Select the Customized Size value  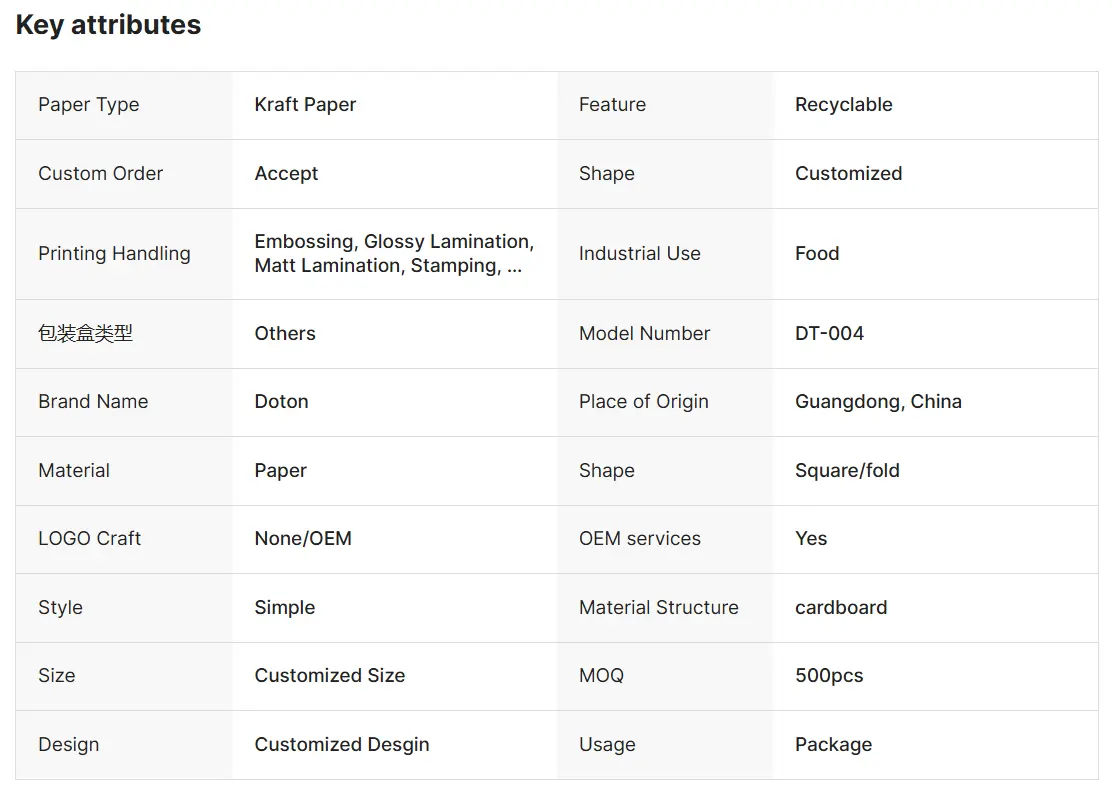[330, 675]
